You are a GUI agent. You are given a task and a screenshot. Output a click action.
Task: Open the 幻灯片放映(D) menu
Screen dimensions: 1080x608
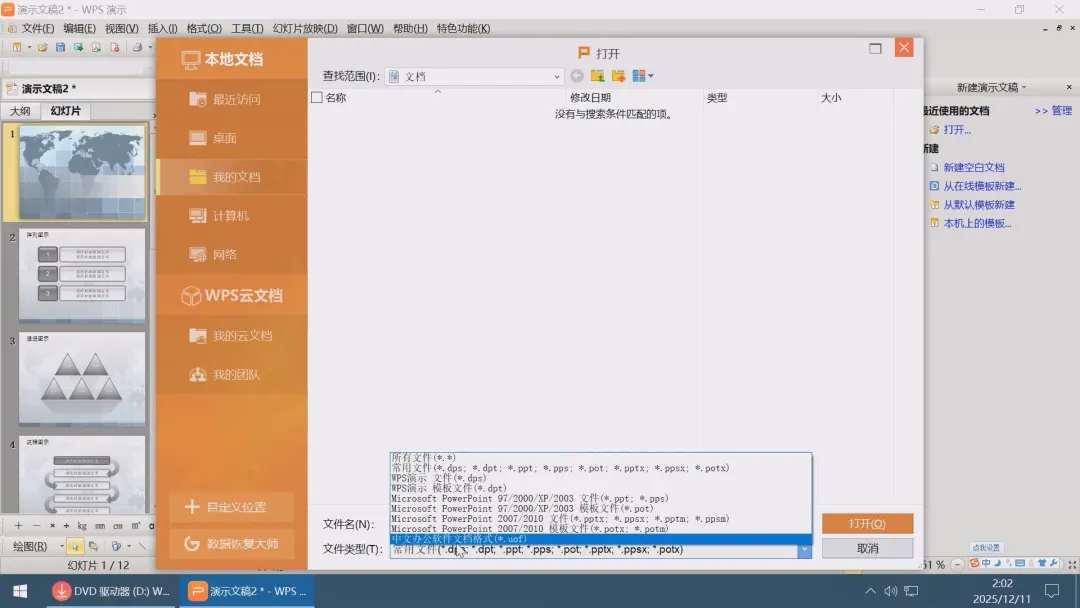pos(305,28)
